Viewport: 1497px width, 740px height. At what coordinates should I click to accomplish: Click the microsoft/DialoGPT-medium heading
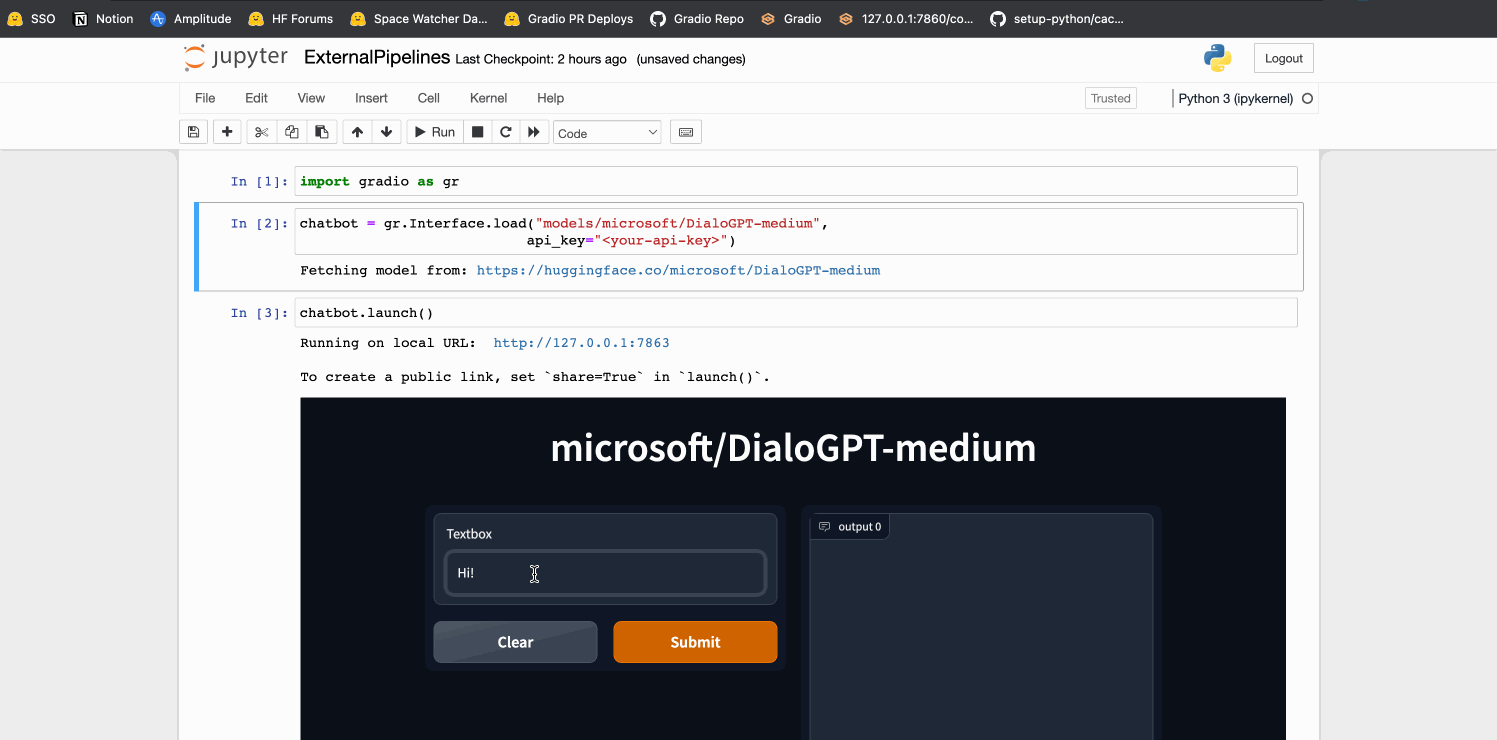pyautogui.click(x=793, y=447)
